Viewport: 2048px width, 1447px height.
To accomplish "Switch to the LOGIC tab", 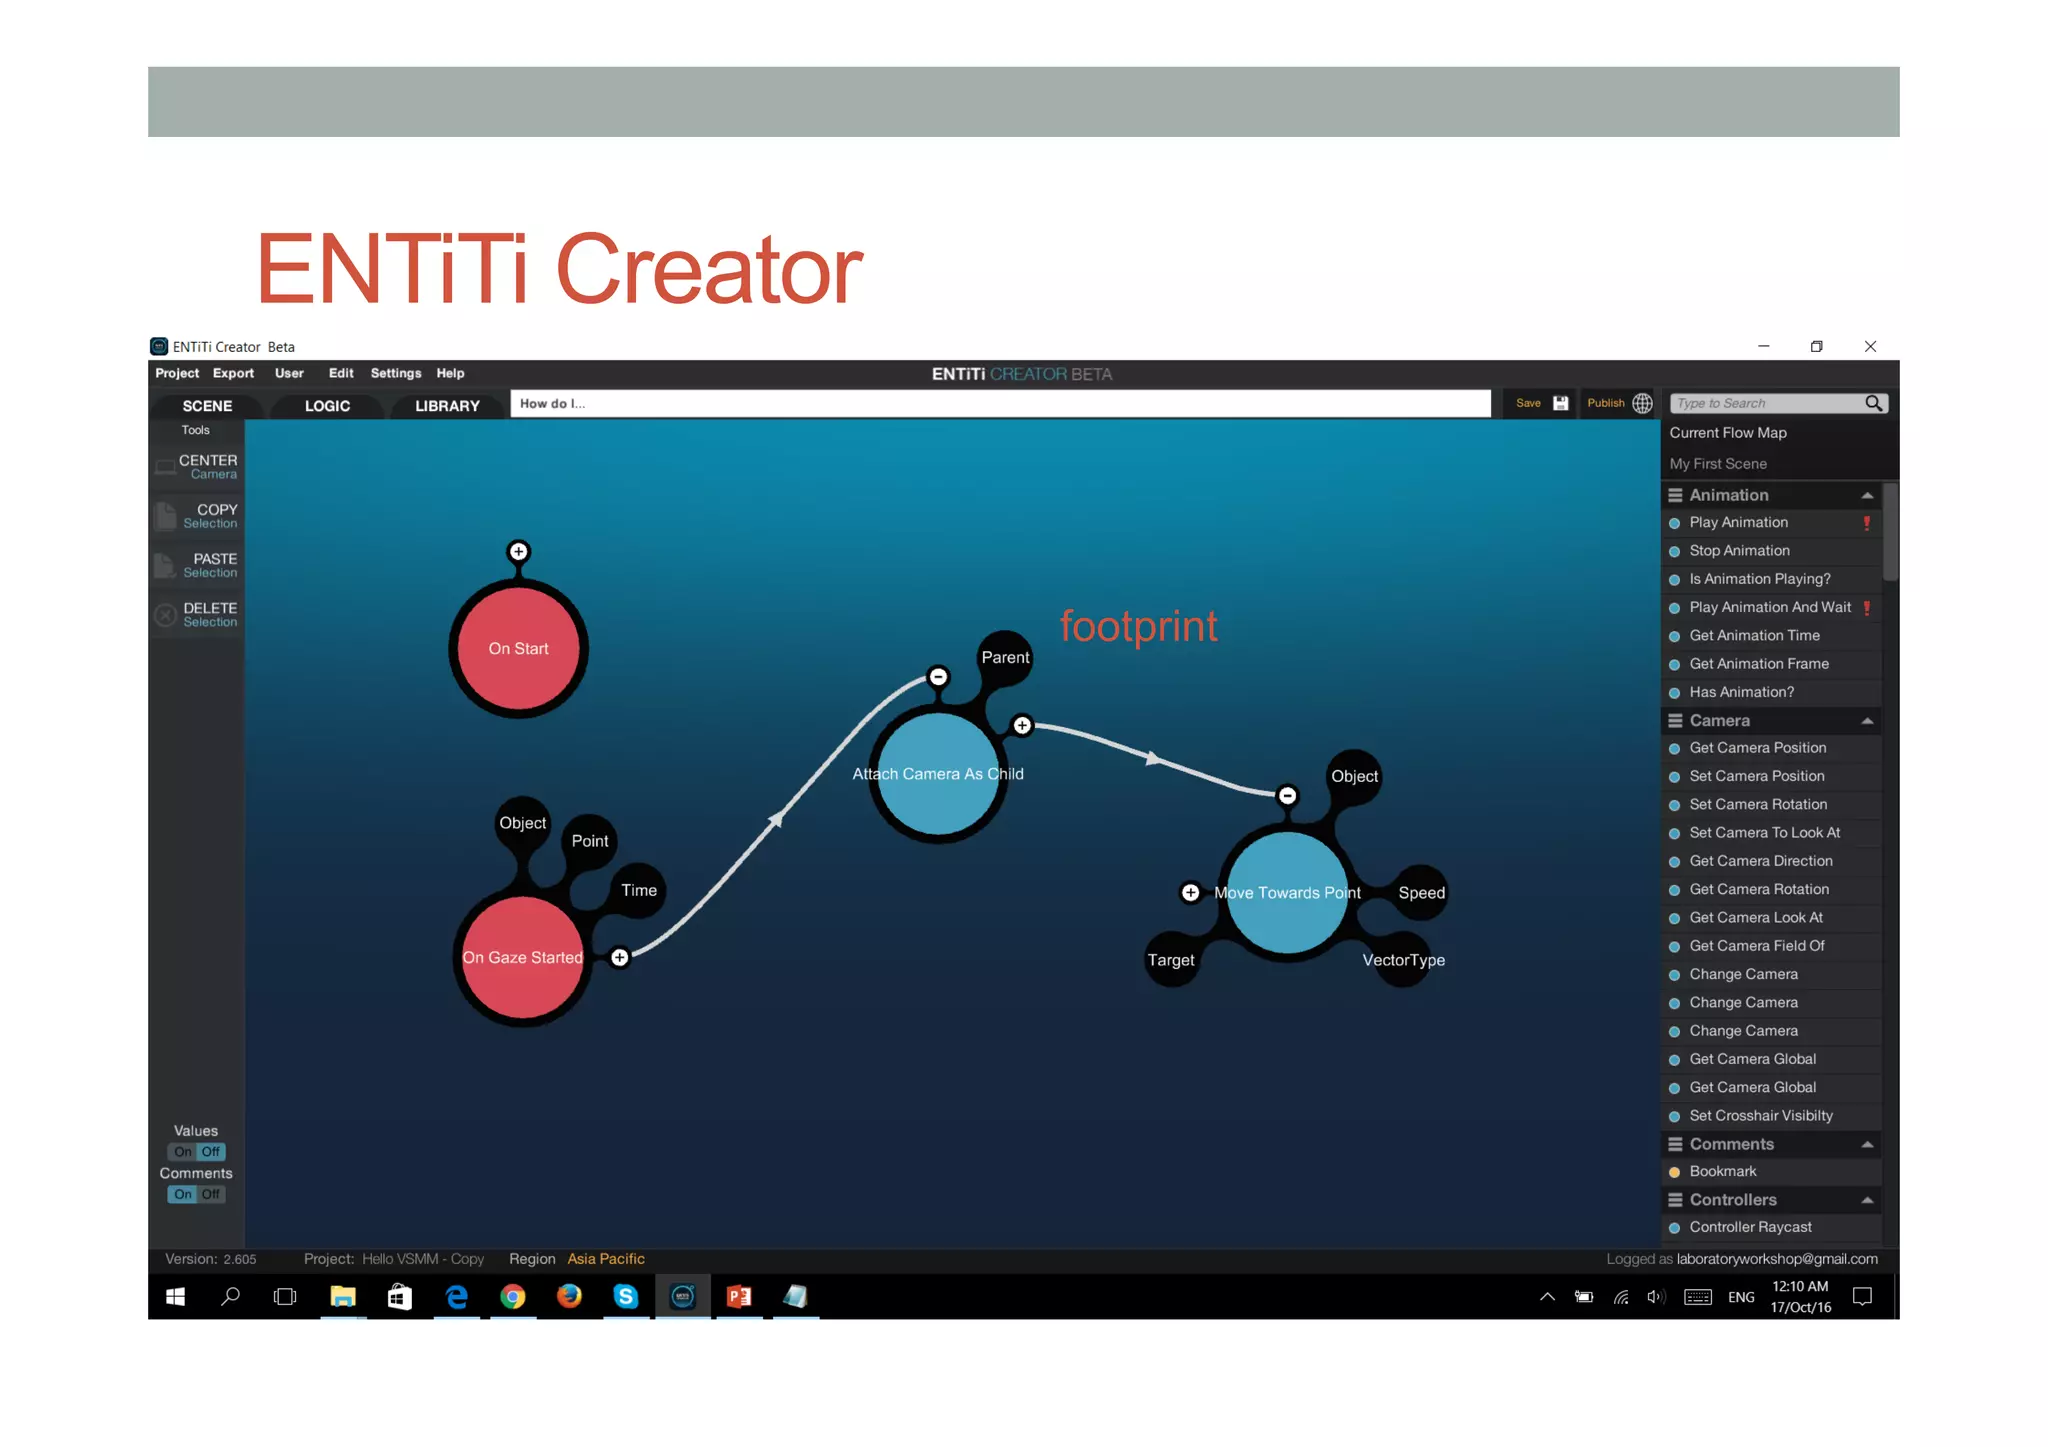I will coord(327,406).
